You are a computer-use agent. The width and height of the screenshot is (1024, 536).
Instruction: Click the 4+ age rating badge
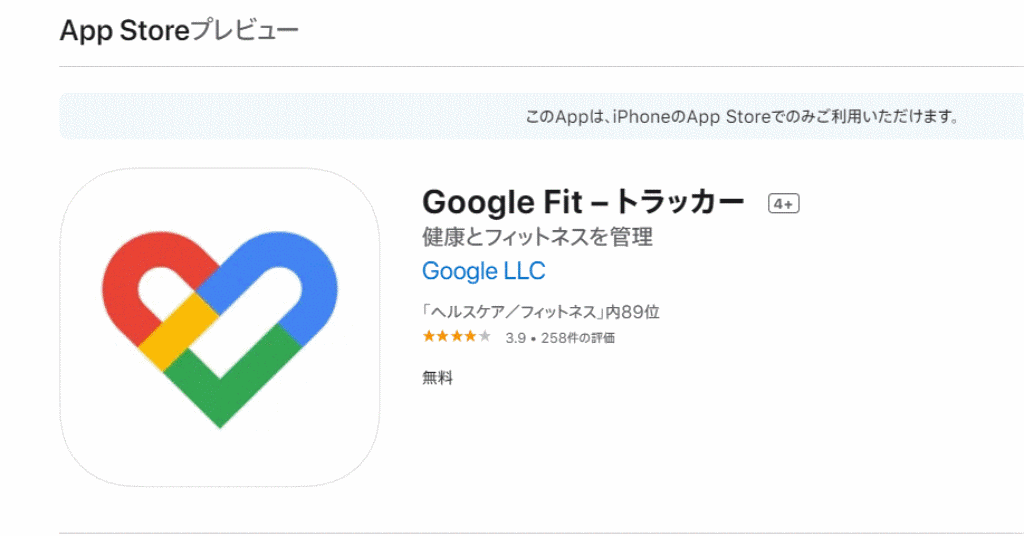783,204
